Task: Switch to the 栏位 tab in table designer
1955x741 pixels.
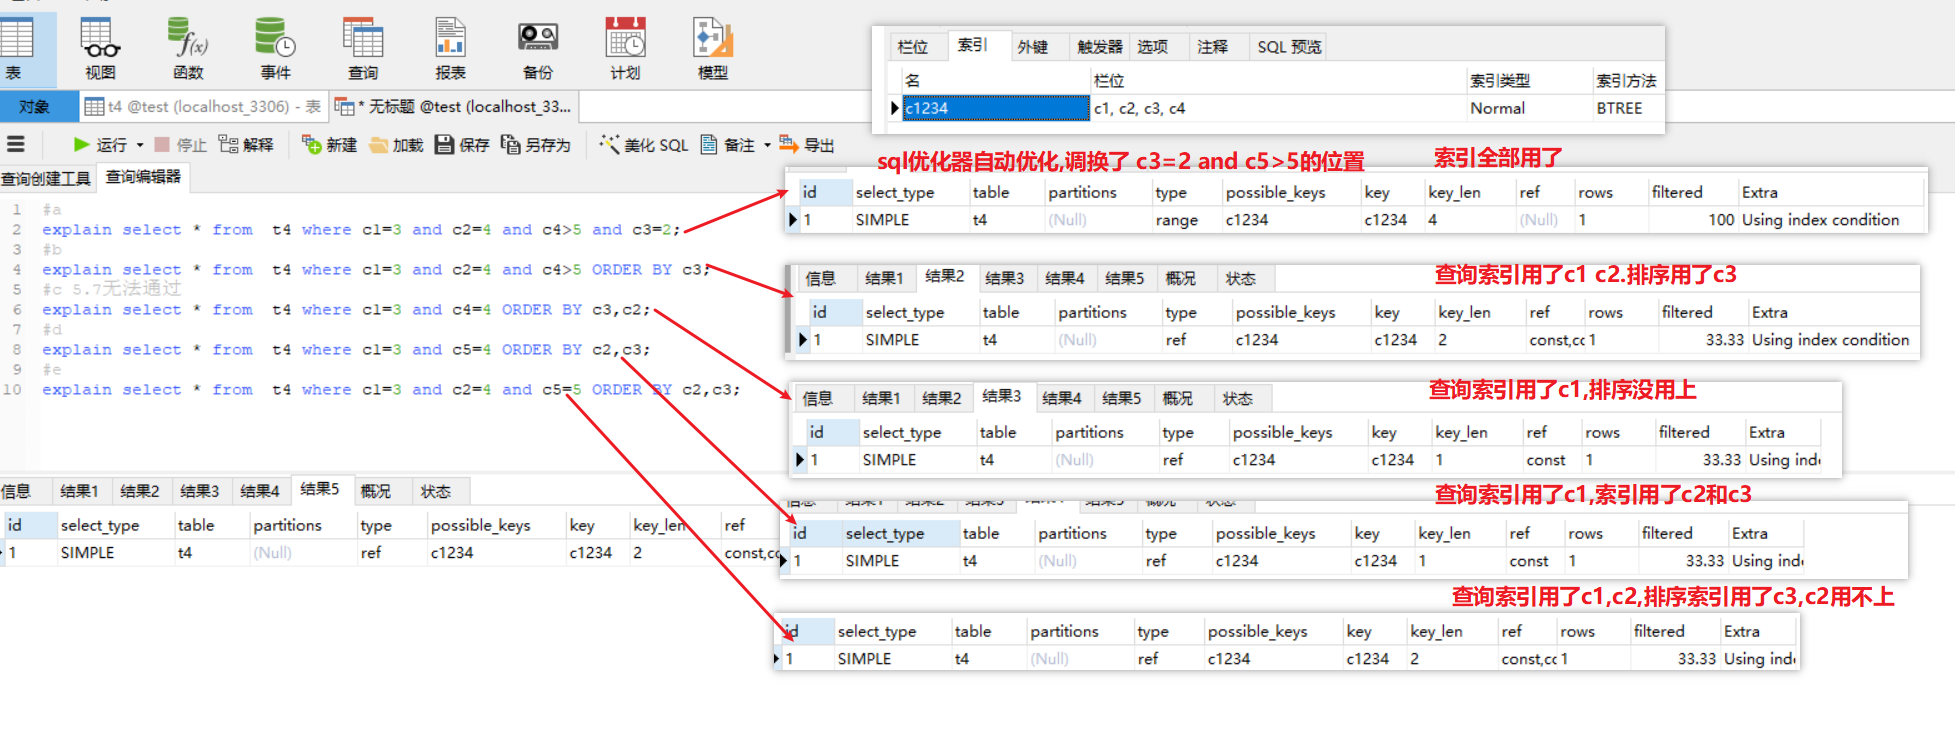Action: (x=913, y=47)
